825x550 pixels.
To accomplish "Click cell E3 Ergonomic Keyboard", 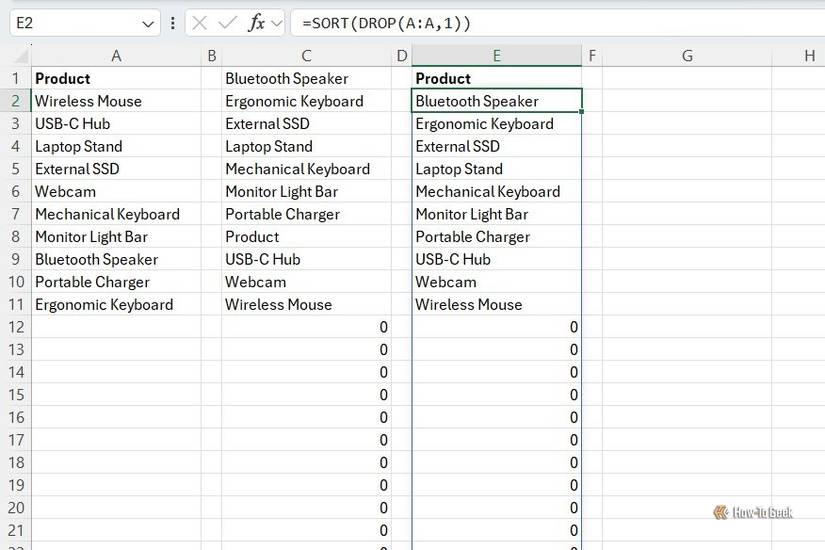I will tap(497, 124).
